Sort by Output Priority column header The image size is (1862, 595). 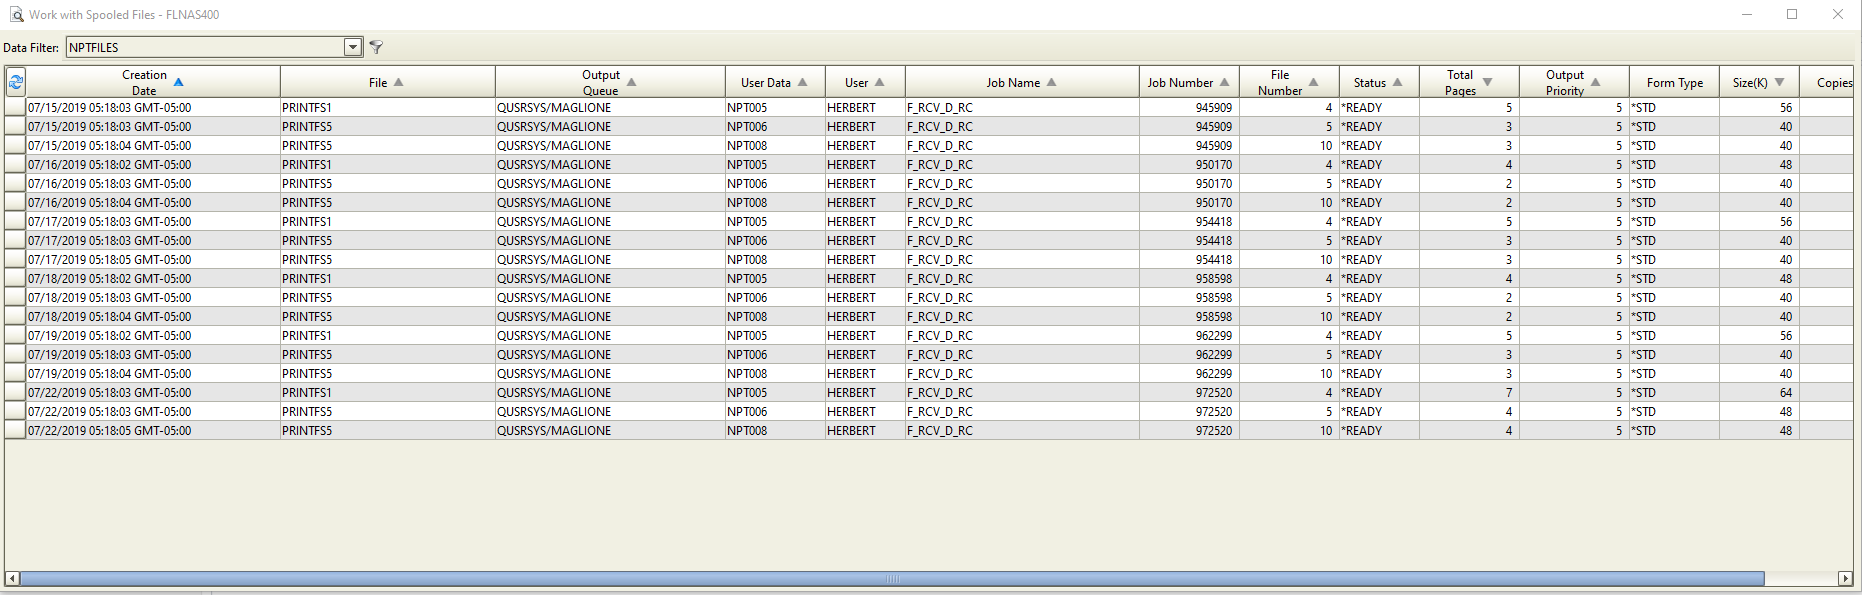tap(1574, 82)
